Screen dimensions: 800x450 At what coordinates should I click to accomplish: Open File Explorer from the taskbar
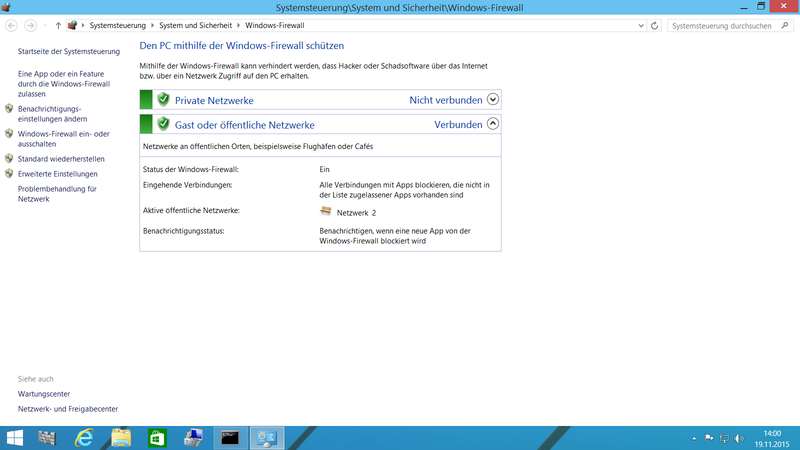click(121, 437)
